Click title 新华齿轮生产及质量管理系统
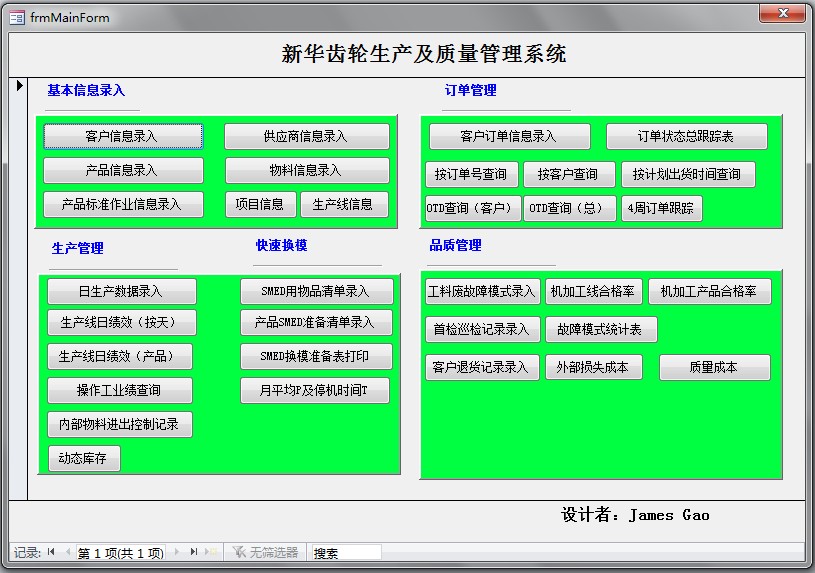The image size is (815, 573). coord(424,54)
